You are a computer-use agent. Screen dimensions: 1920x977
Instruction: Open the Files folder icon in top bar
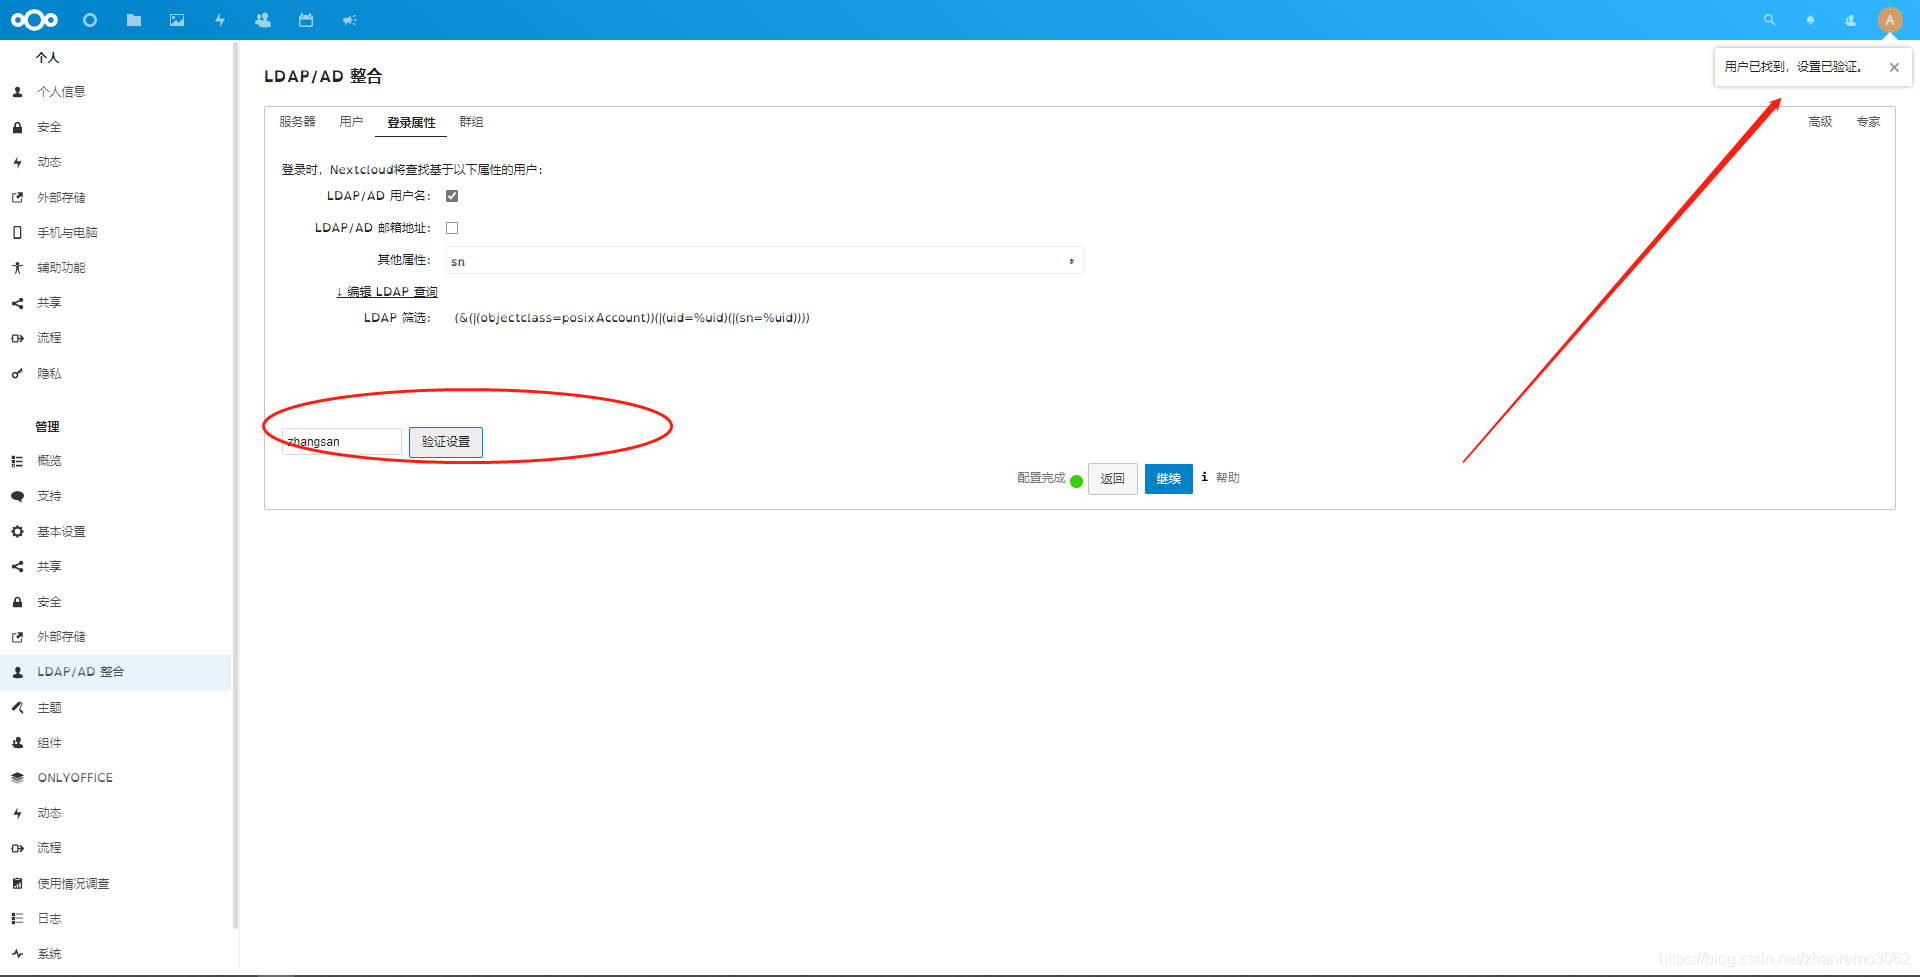point(134,20)
